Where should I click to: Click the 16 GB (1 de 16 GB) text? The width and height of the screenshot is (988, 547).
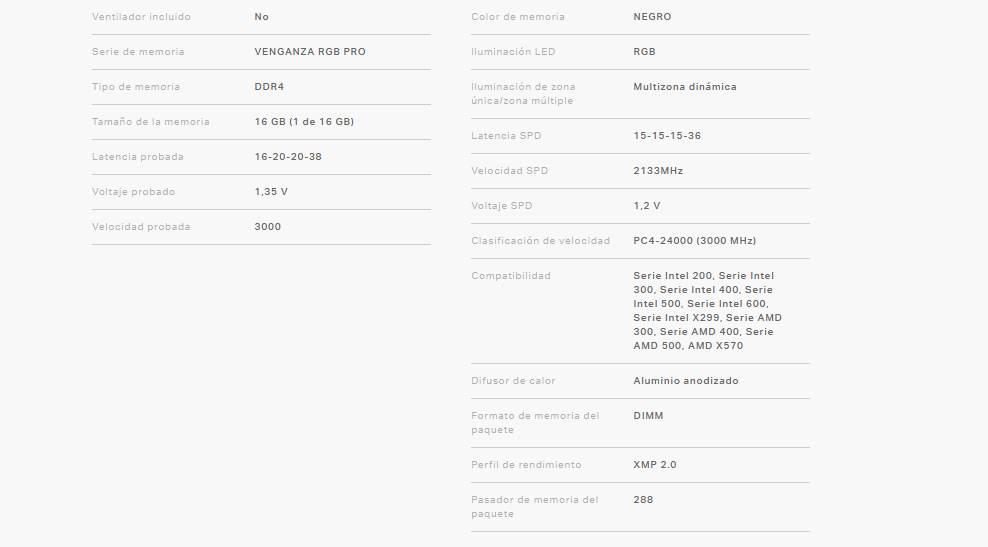[304, 122]
